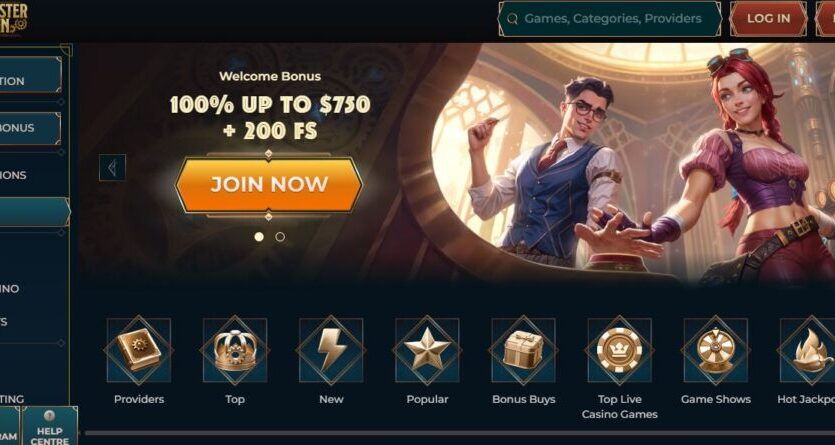
Task: Open the Help Centre button
Action: 50,426
